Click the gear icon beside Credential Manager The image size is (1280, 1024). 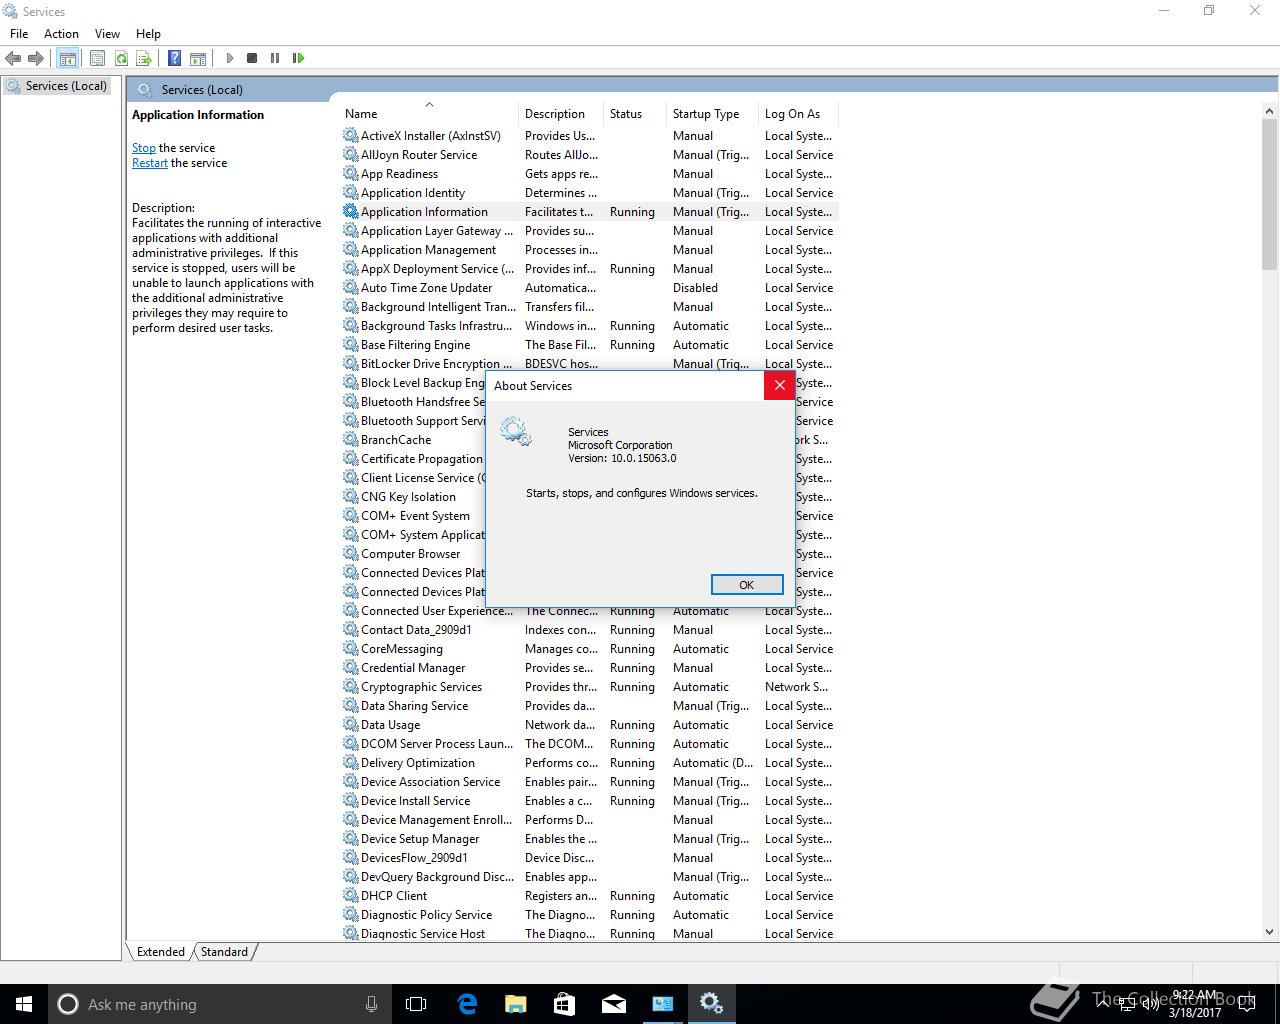(350, 667)
